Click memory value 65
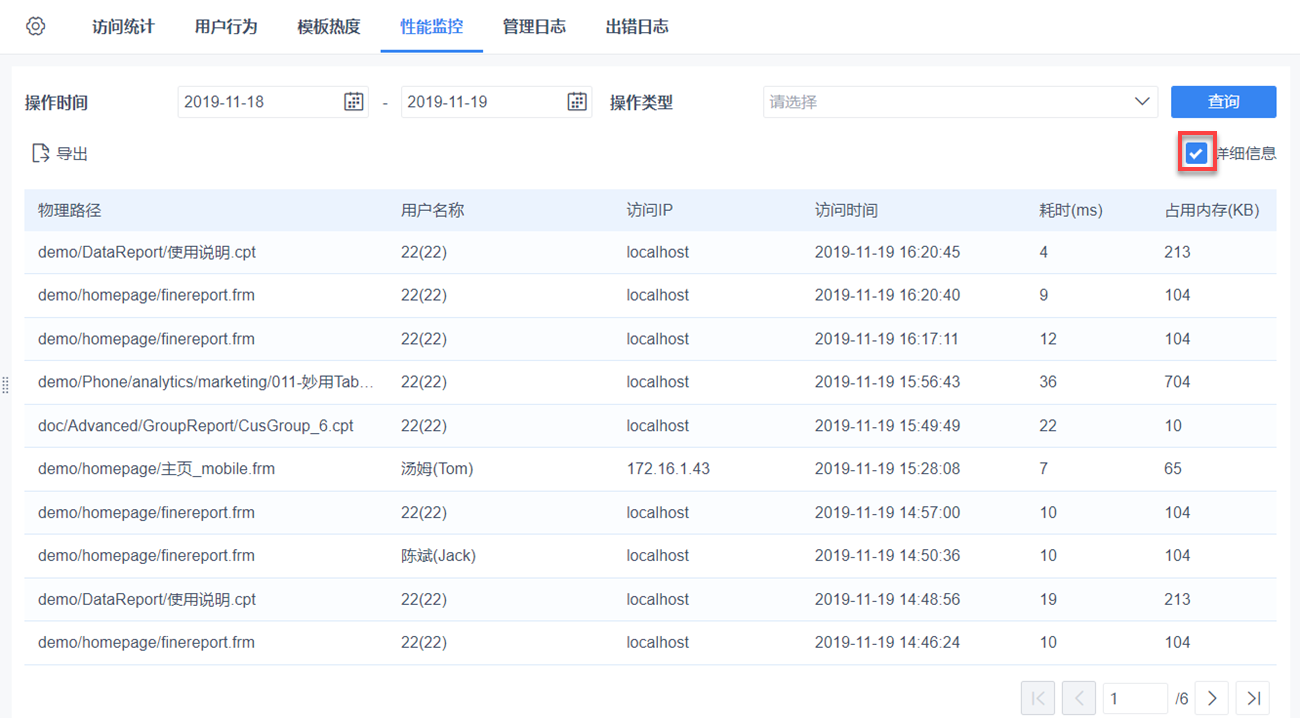 pyautogui.click(x=1173, y=468)
